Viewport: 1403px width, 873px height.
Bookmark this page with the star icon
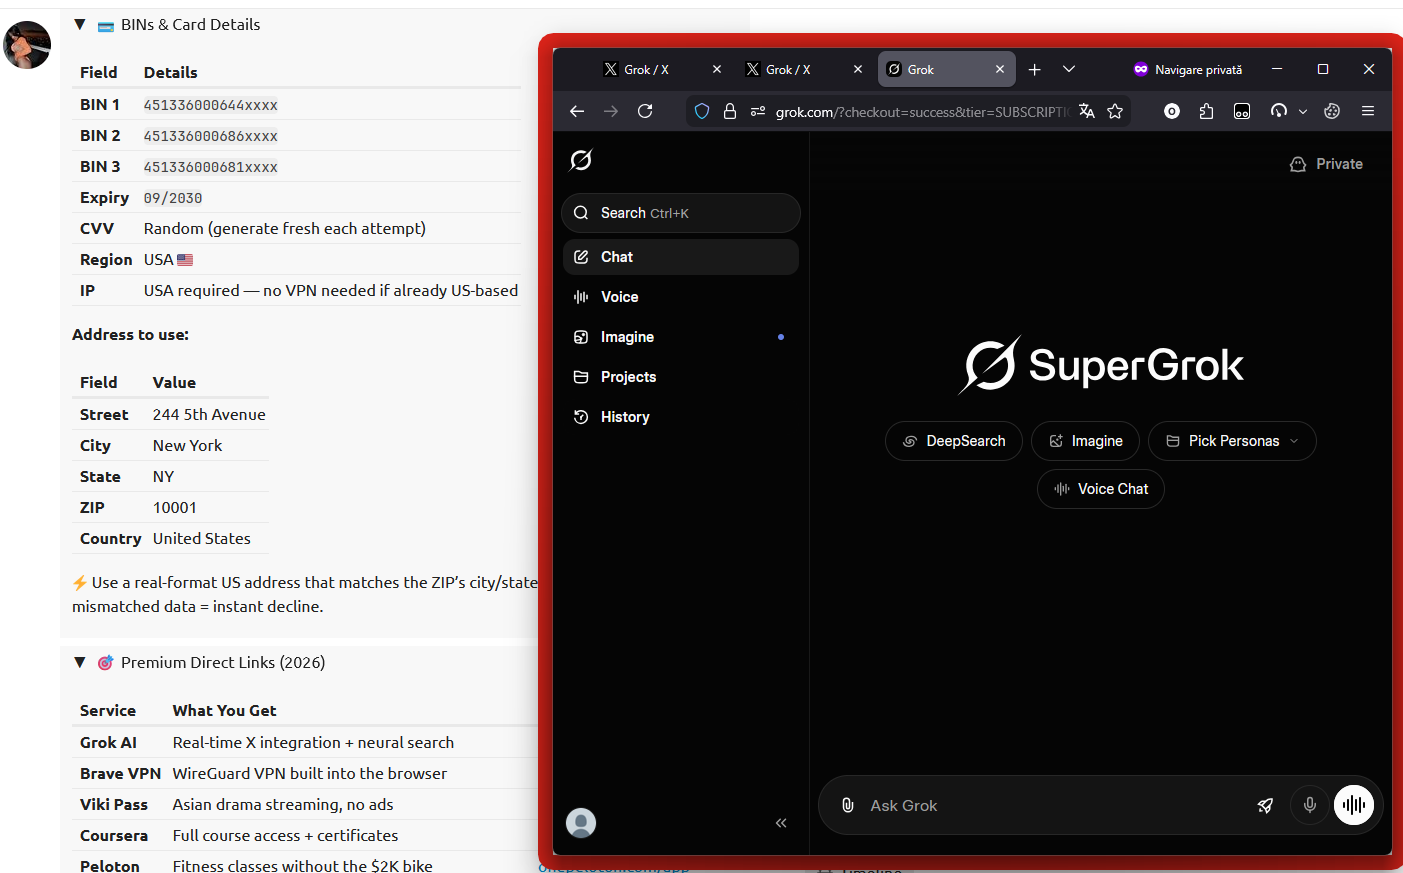tap(1115, 111)
